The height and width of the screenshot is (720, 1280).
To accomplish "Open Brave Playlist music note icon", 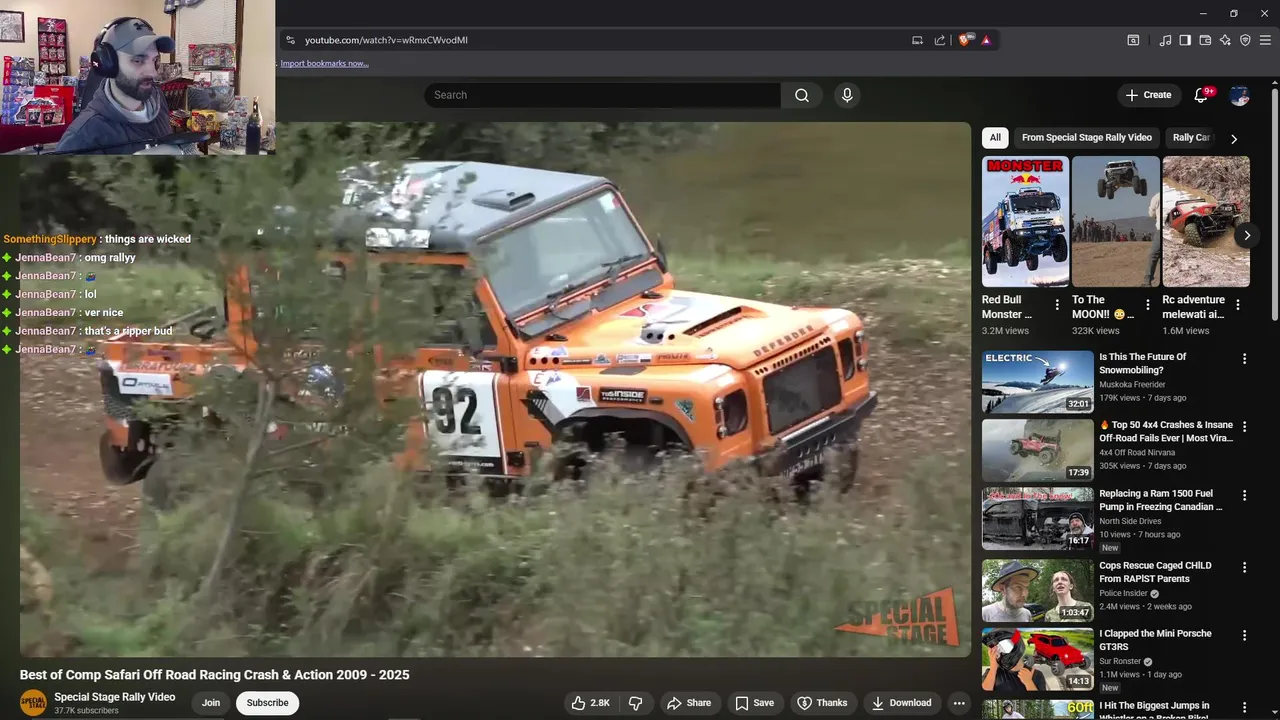I will 1165,40.
